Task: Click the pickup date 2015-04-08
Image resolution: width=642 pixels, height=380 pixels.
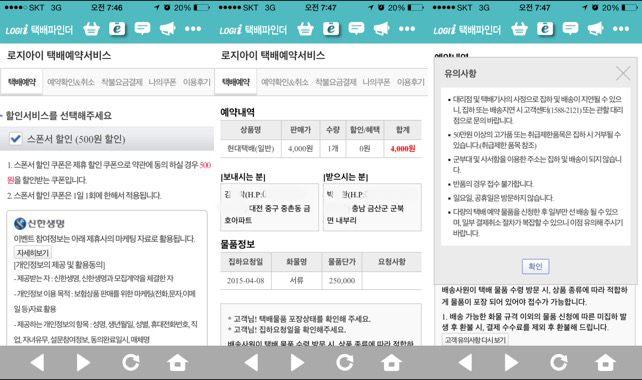Action: 246,280
